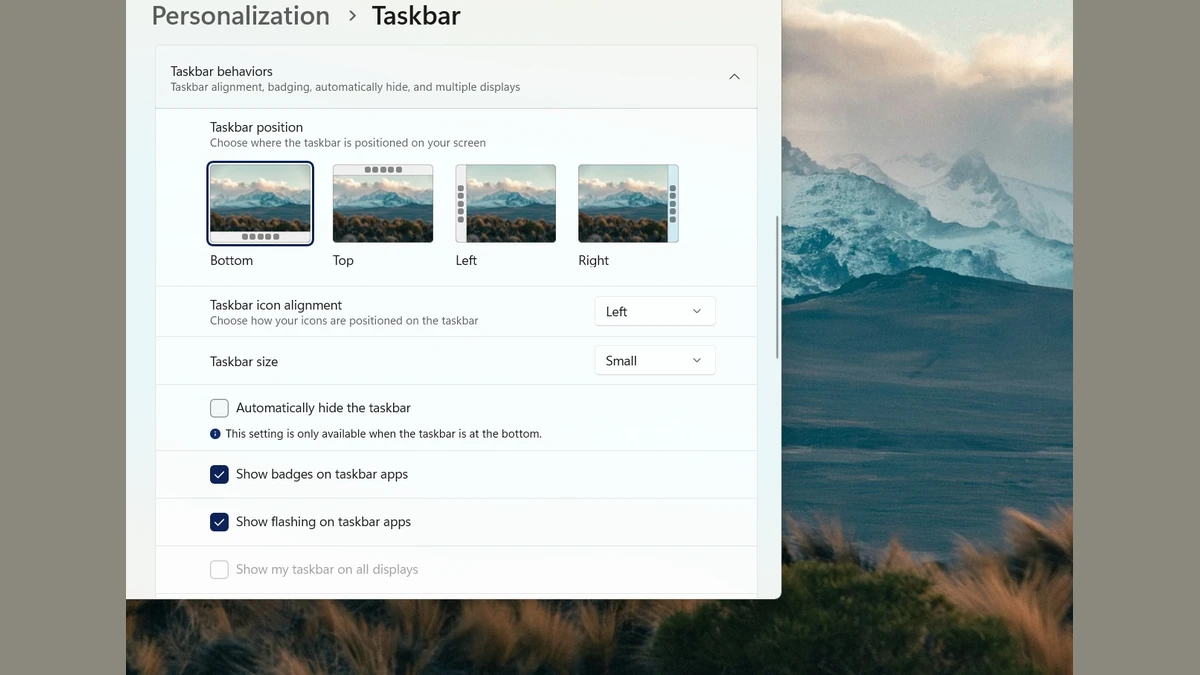Go back to Personalization in breadcrumb

241,16
